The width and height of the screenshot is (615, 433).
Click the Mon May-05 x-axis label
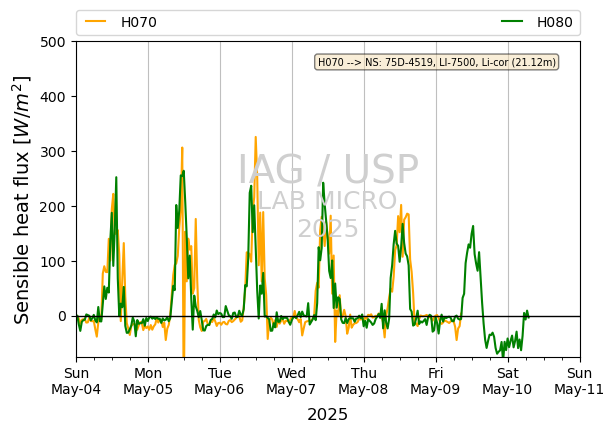pyautogui.click(x=148, y=381)
